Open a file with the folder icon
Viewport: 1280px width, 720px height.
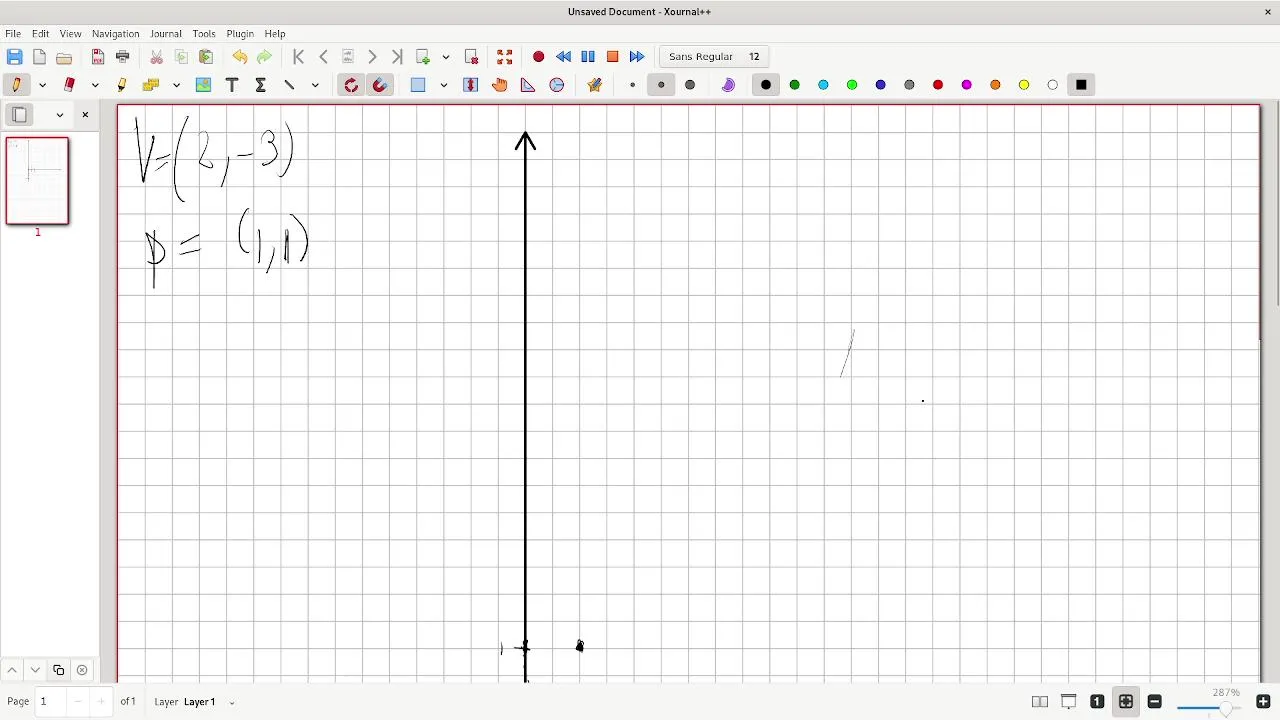[64, 57]
